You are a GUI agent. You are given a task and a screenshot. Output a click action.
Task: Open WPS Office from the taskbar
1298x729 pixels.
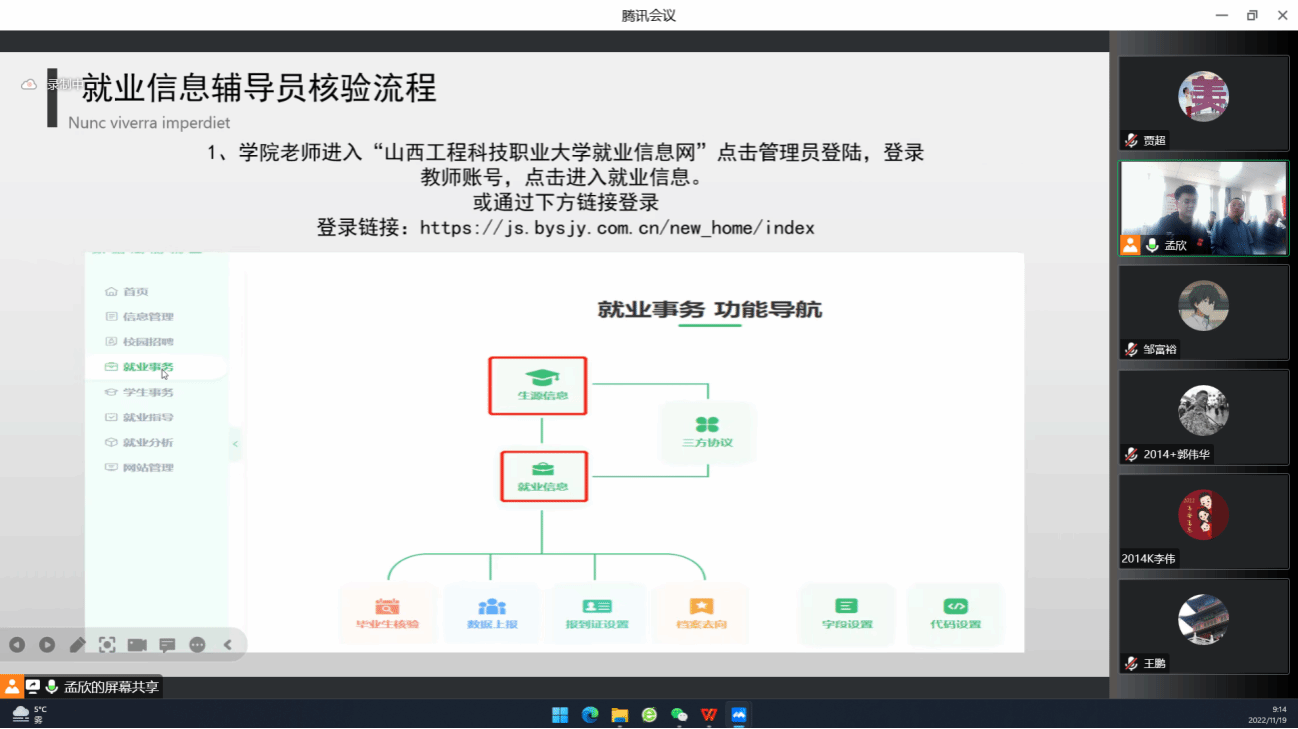coord(709,715)
